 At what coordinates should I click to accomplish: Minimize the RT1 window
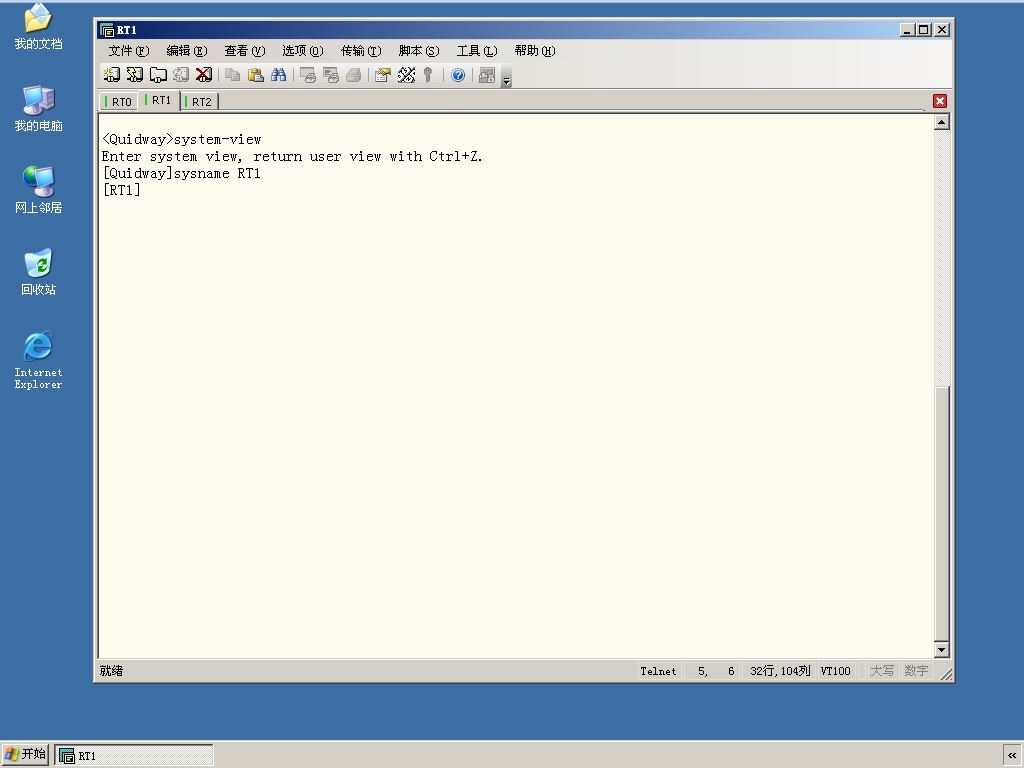(907, 30)
